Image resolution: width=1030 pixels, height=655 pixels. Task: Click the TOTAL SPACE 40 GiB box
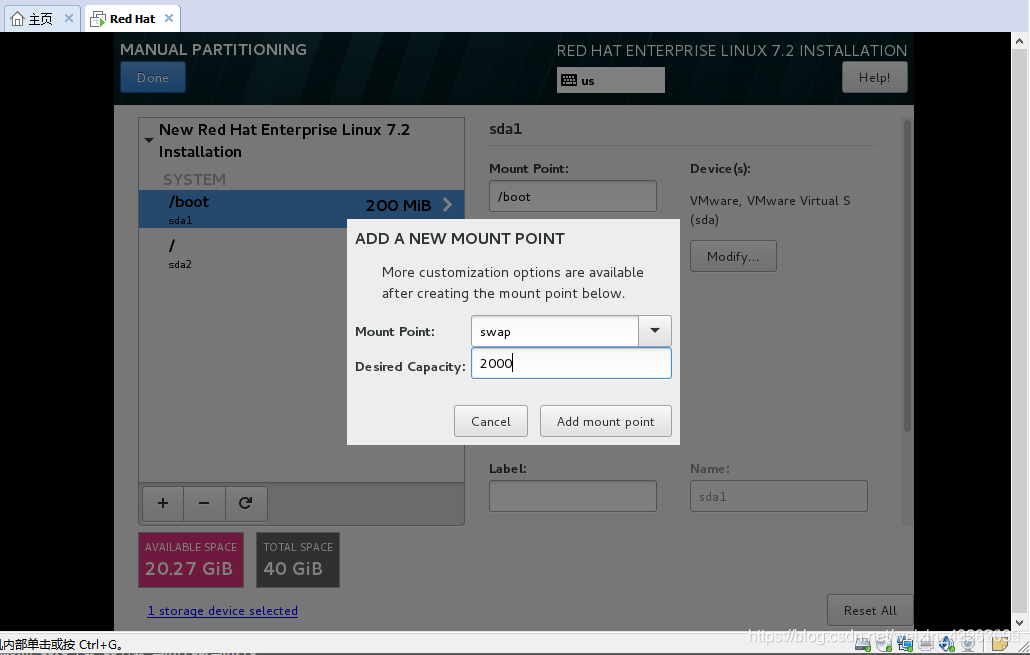point(298,560)
